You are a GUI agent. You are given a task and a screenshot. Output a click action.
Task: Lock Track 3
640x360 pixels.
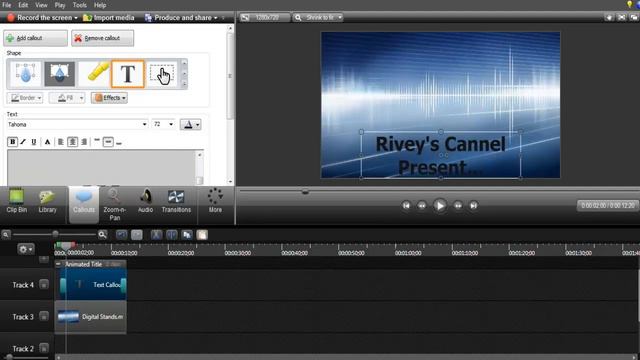pyautogui.click(x=44, y=316)
